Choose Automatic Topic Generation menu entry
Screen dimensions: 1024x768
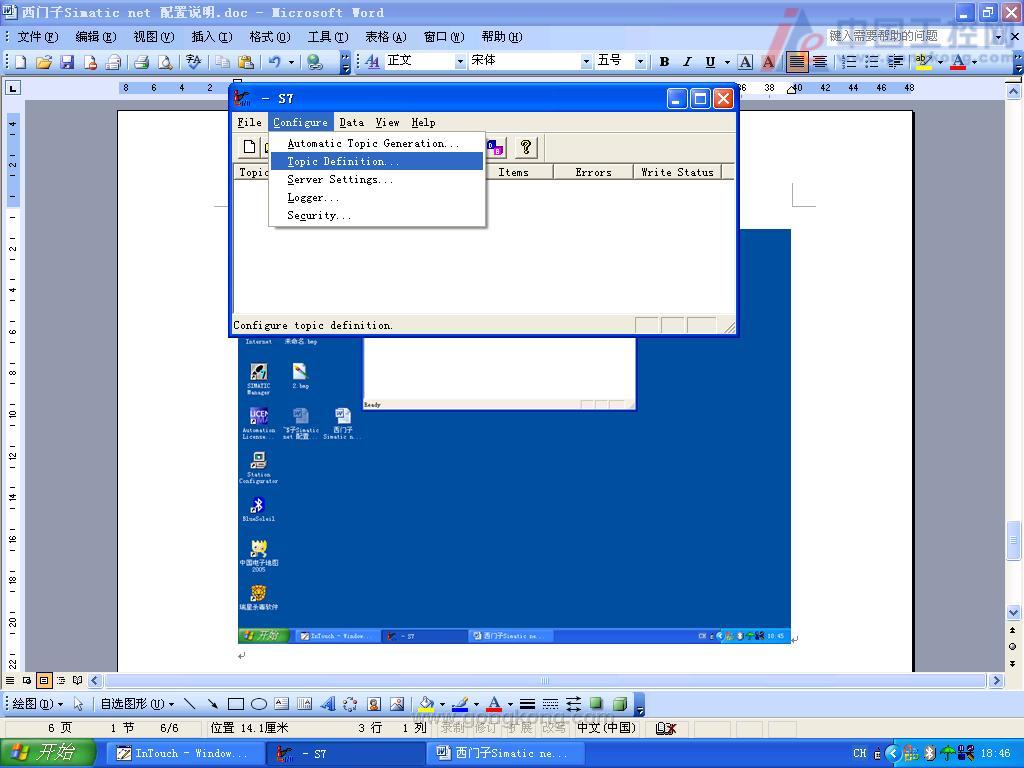(x=376, y=143)
